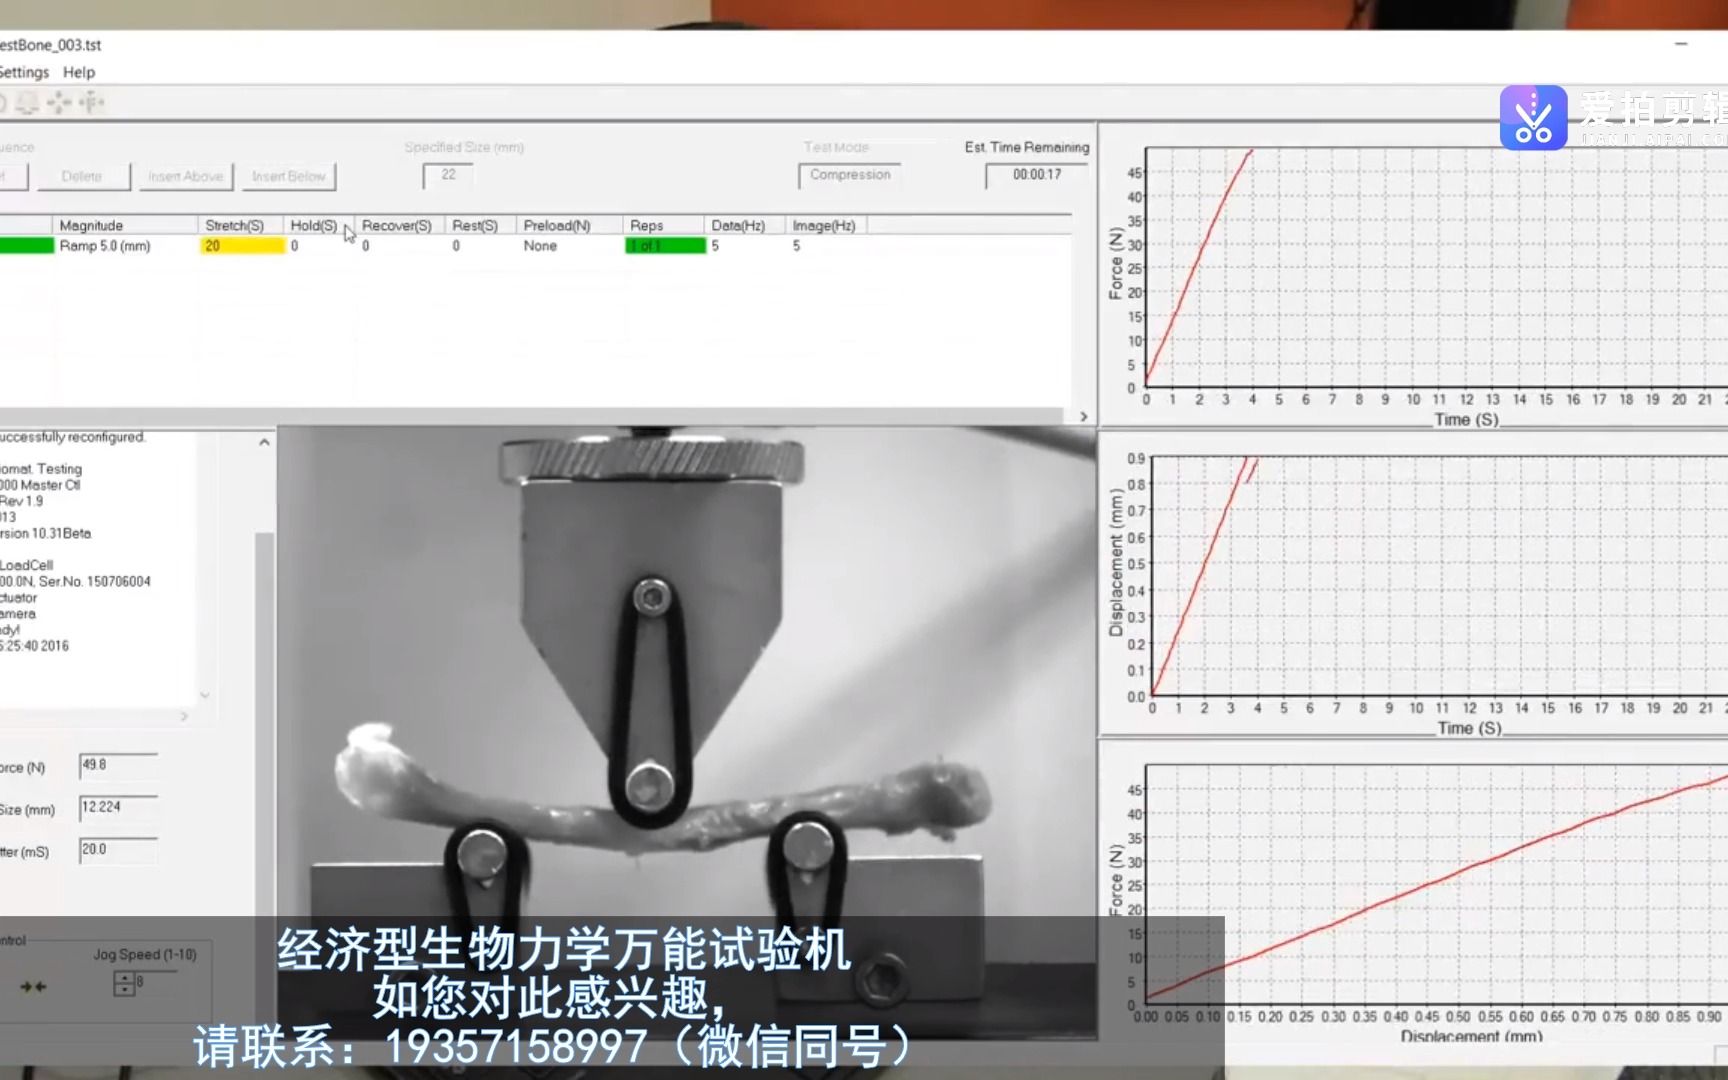Click the Est. Time Remaining field
The height and width of the screenshot is (1080, 1728).
tap(1037, 175)
